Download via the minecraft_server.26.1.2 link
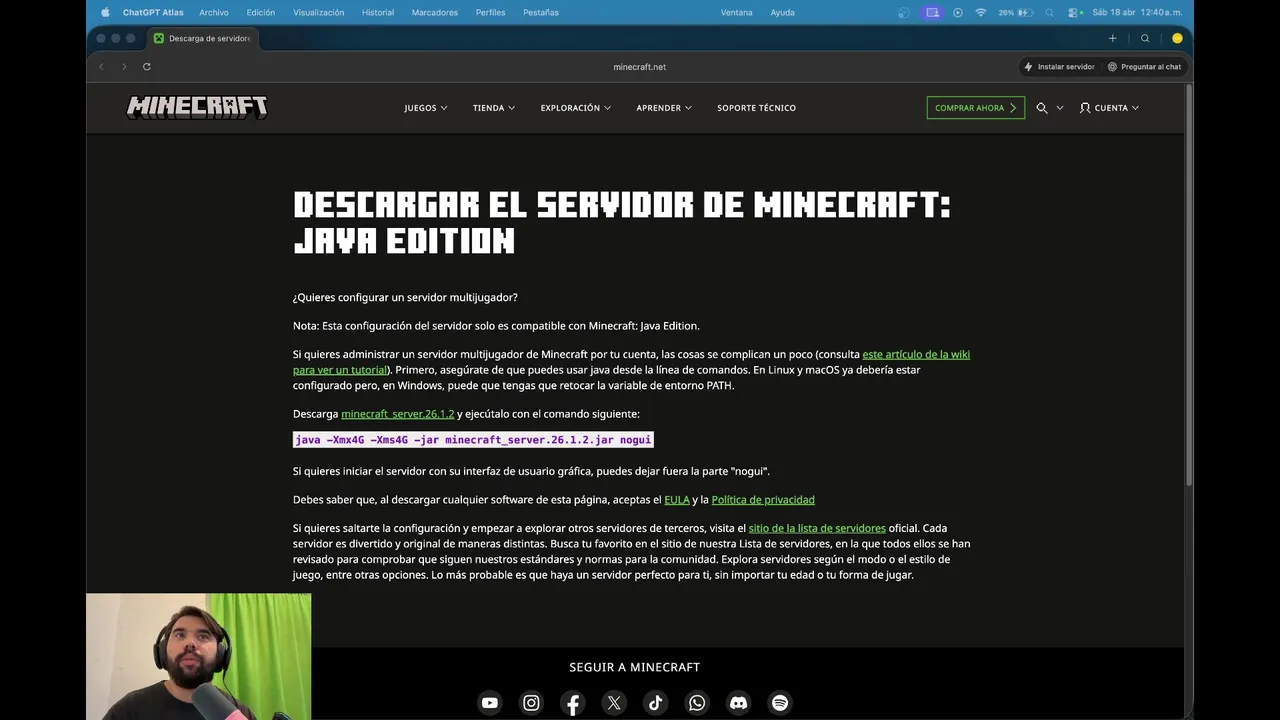Screen dimensions: 1280x720 (x=398, y=414)
